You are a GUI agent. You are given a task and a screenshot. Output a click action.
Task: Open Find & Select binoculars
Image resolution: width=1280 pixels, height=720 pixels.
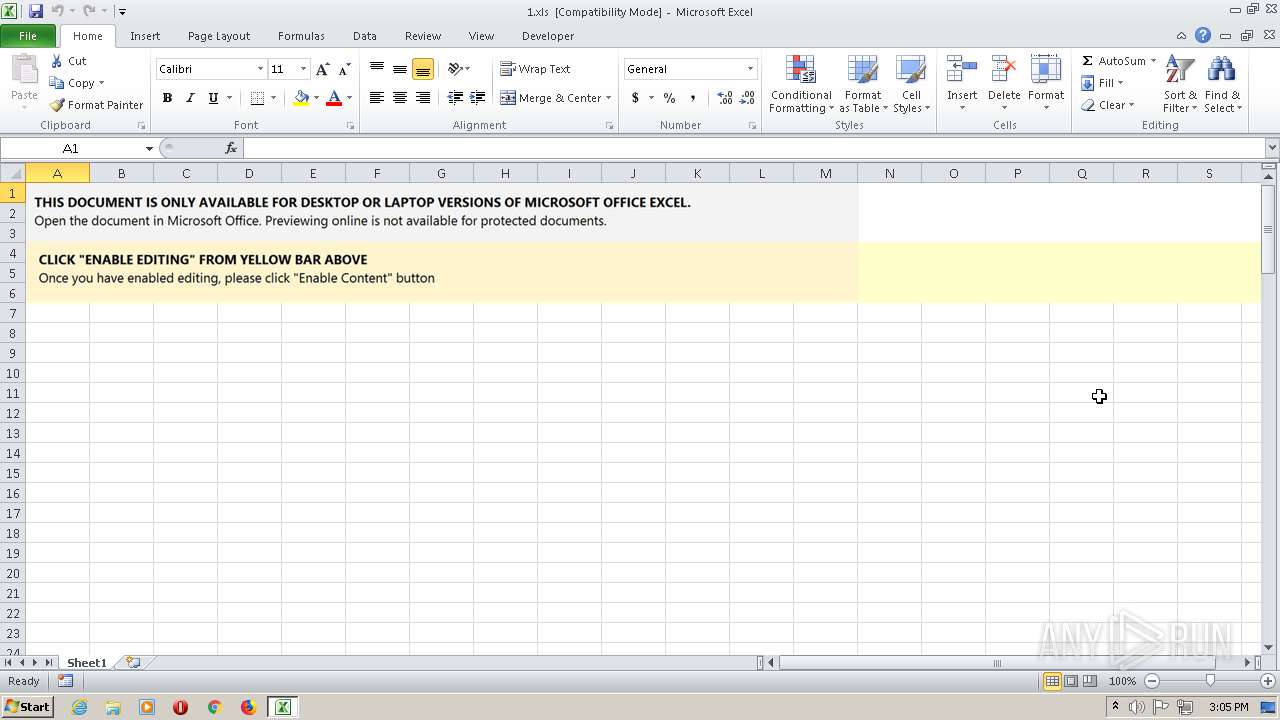point(1222,84)
